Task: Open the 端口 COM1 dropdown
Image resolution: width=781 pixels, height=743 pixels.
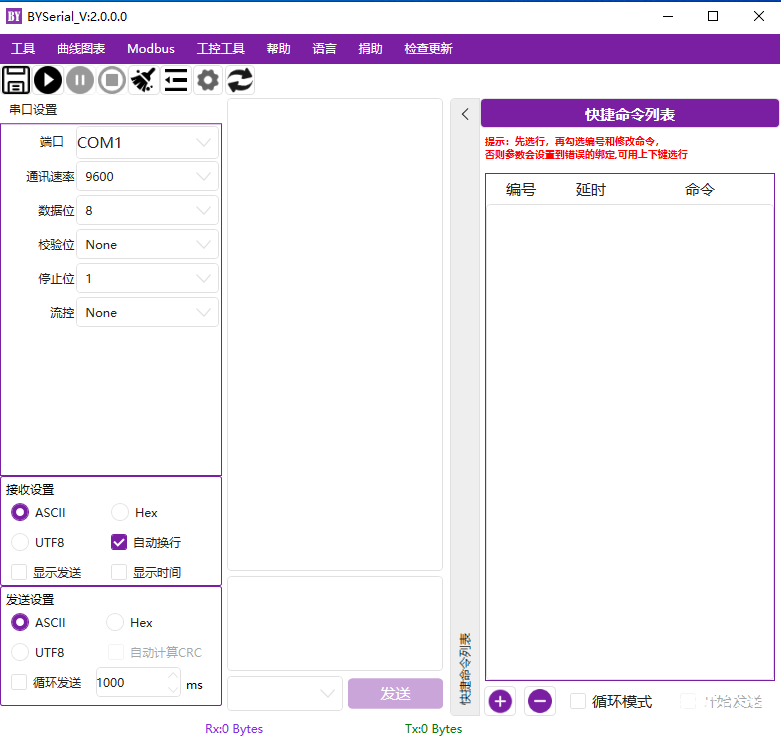Action: pos(147,143)
